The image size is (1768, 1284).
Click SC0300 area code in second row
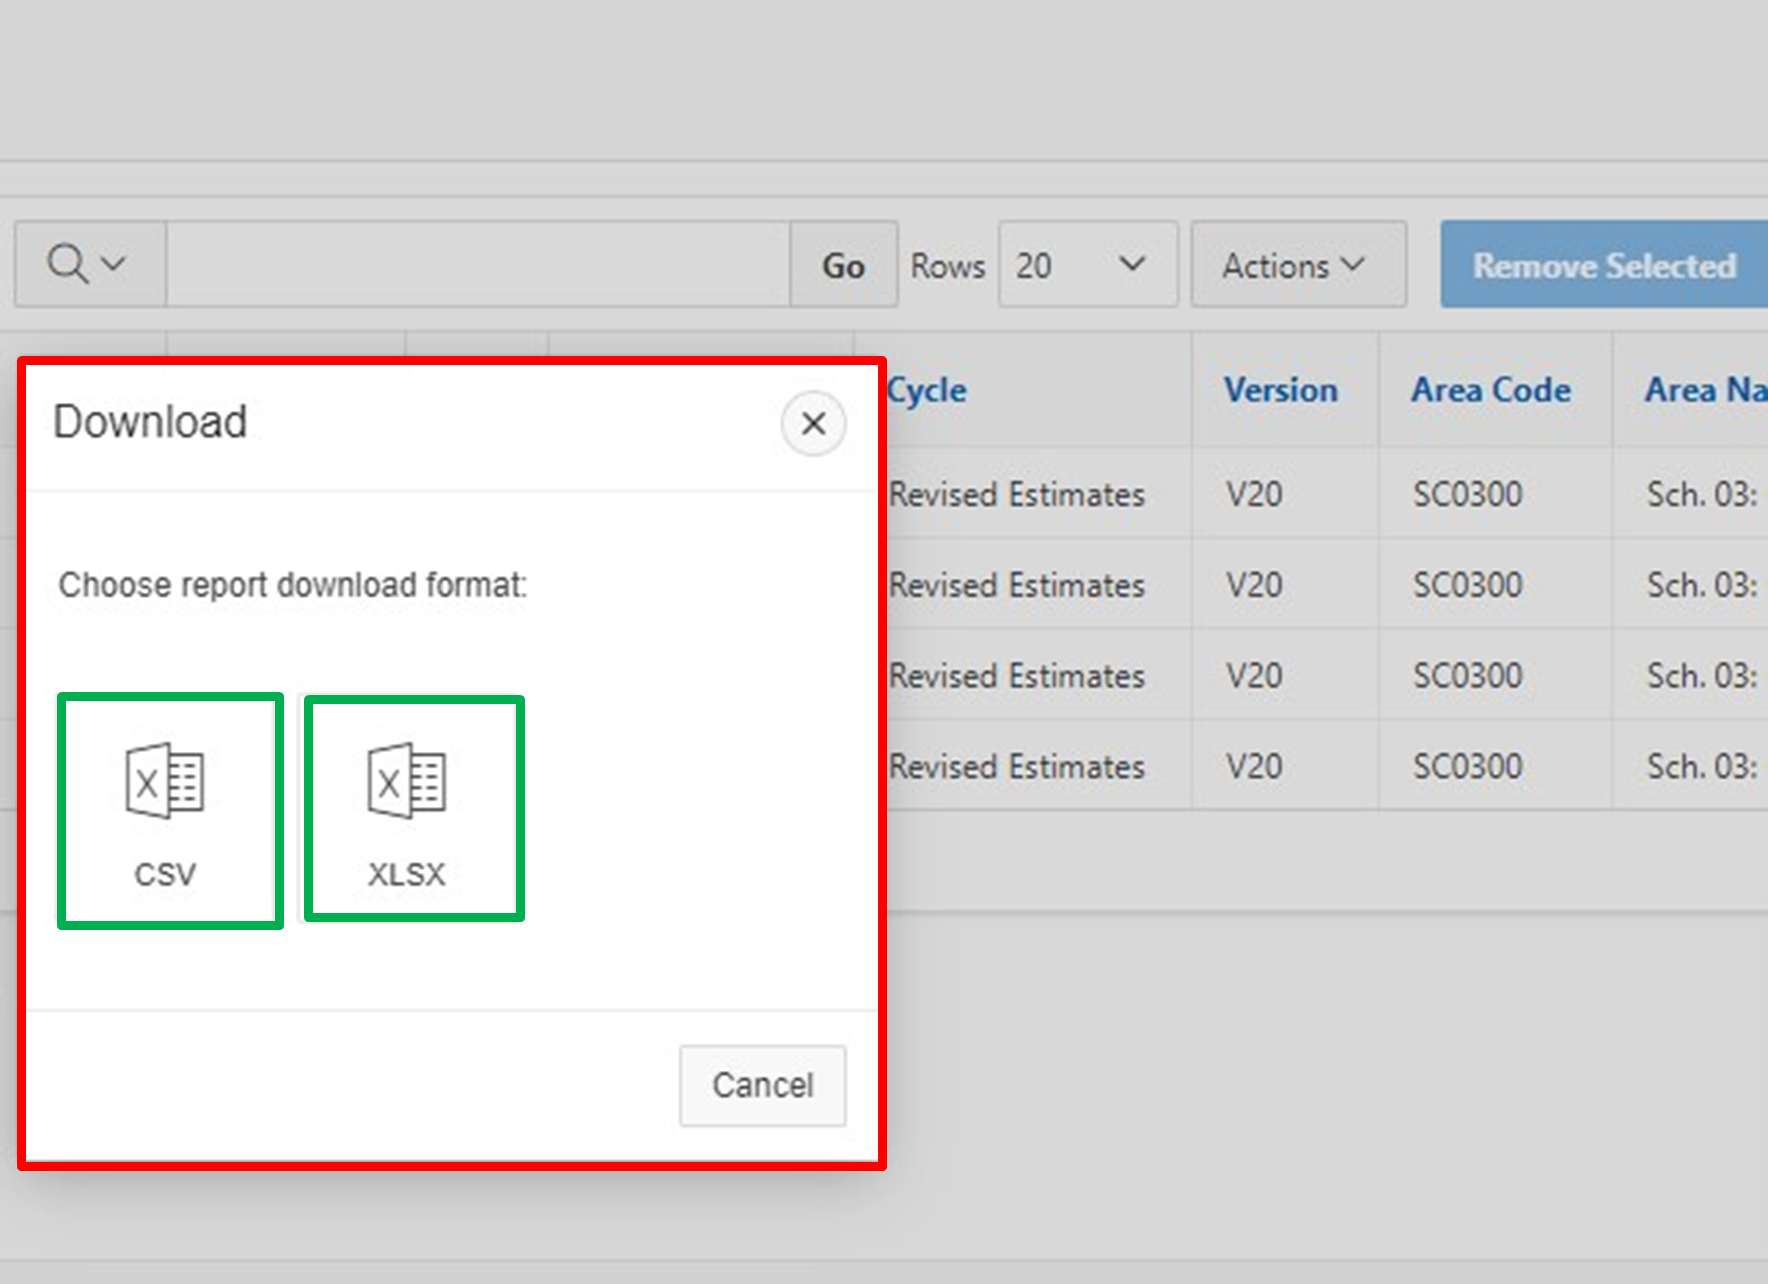tap(1467, 585)
